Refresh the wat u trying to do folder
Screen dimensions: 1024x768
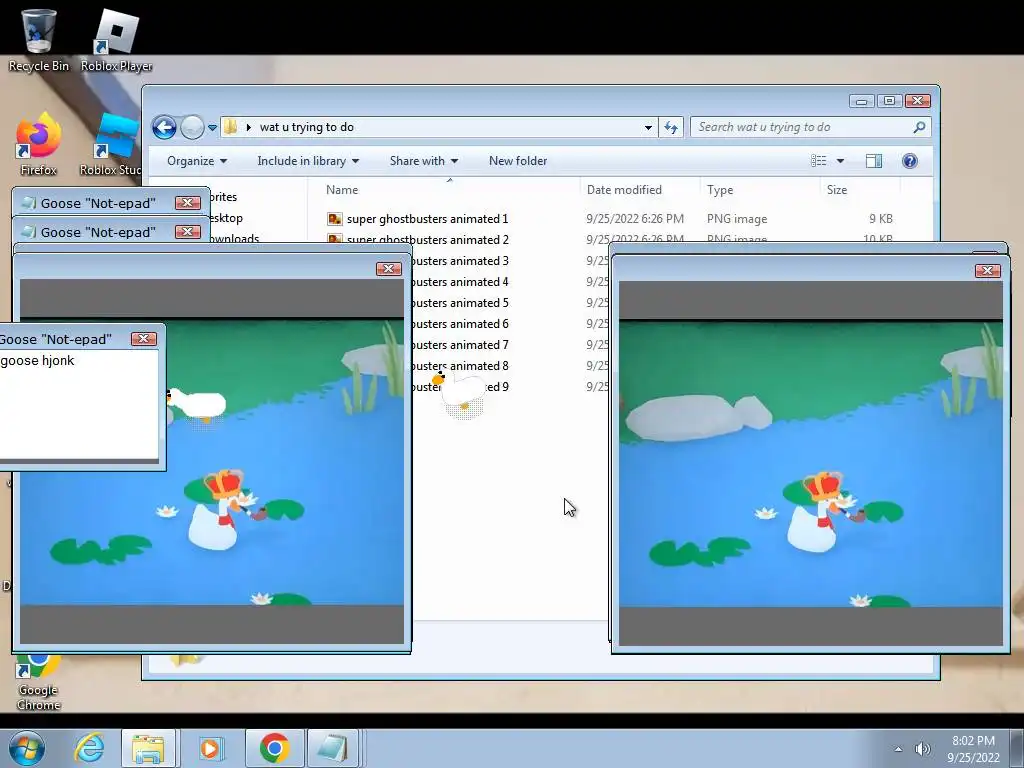671,127
